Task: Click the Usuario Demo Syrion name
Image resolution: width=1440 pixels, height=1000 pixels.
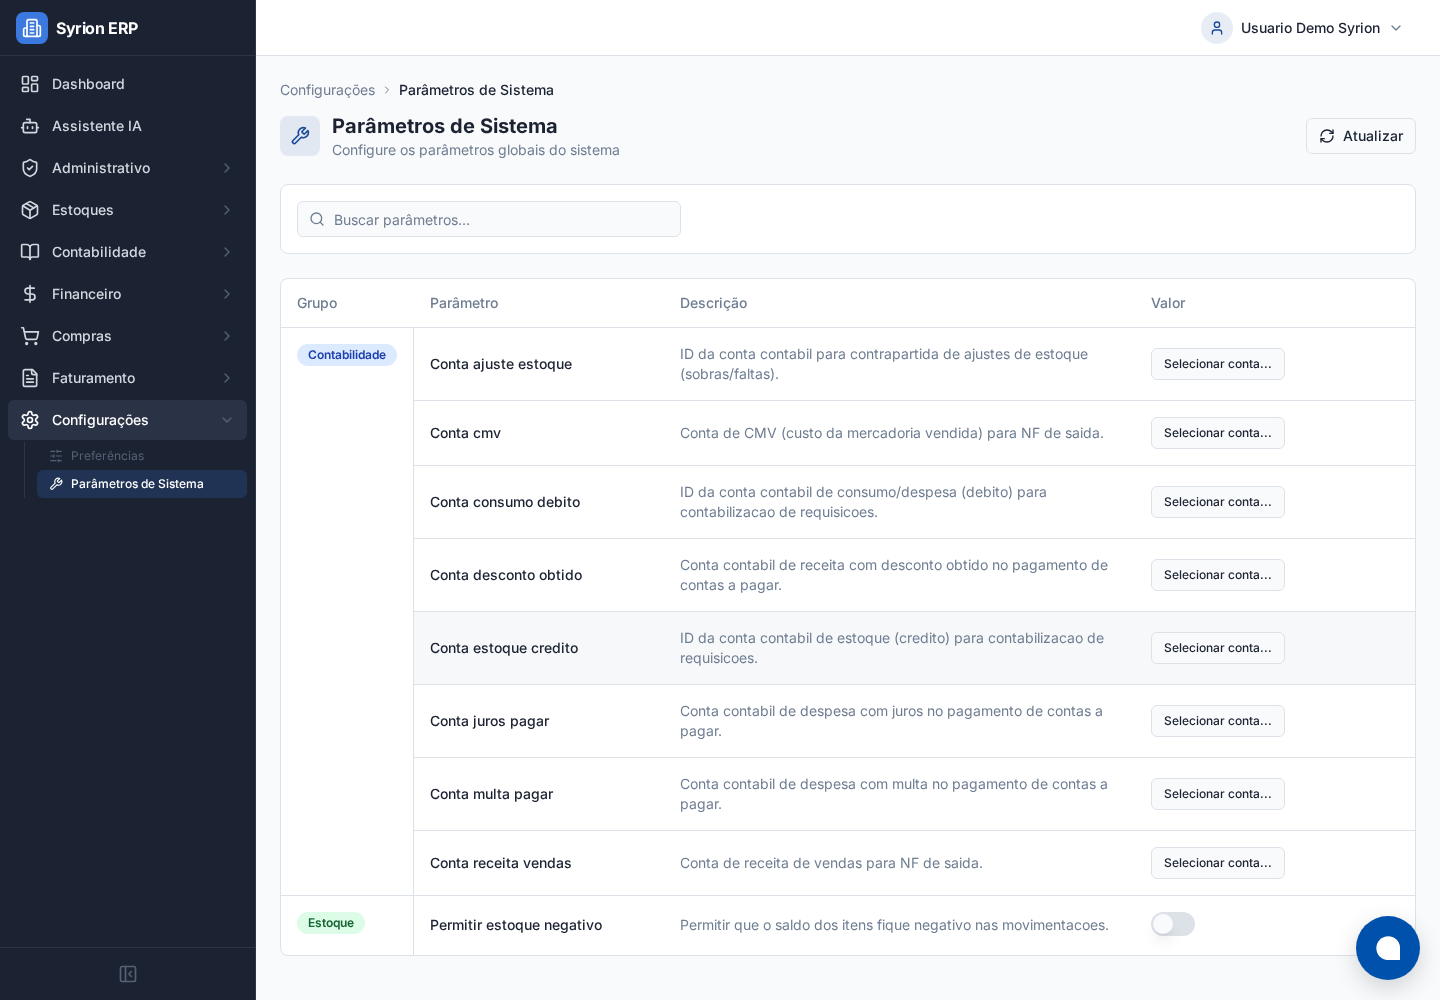Action: point(1310,28)
